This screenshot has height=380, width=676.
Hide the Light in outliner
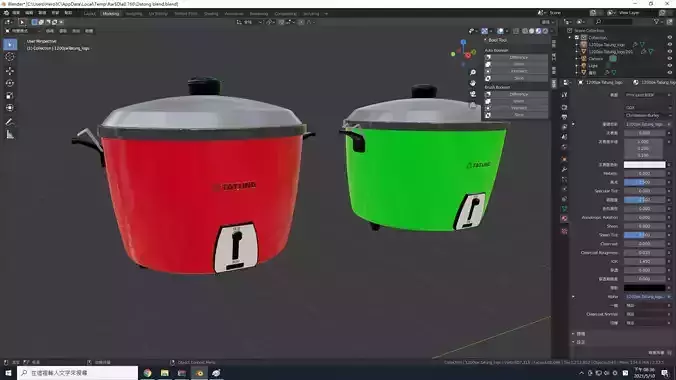point(670,66)
